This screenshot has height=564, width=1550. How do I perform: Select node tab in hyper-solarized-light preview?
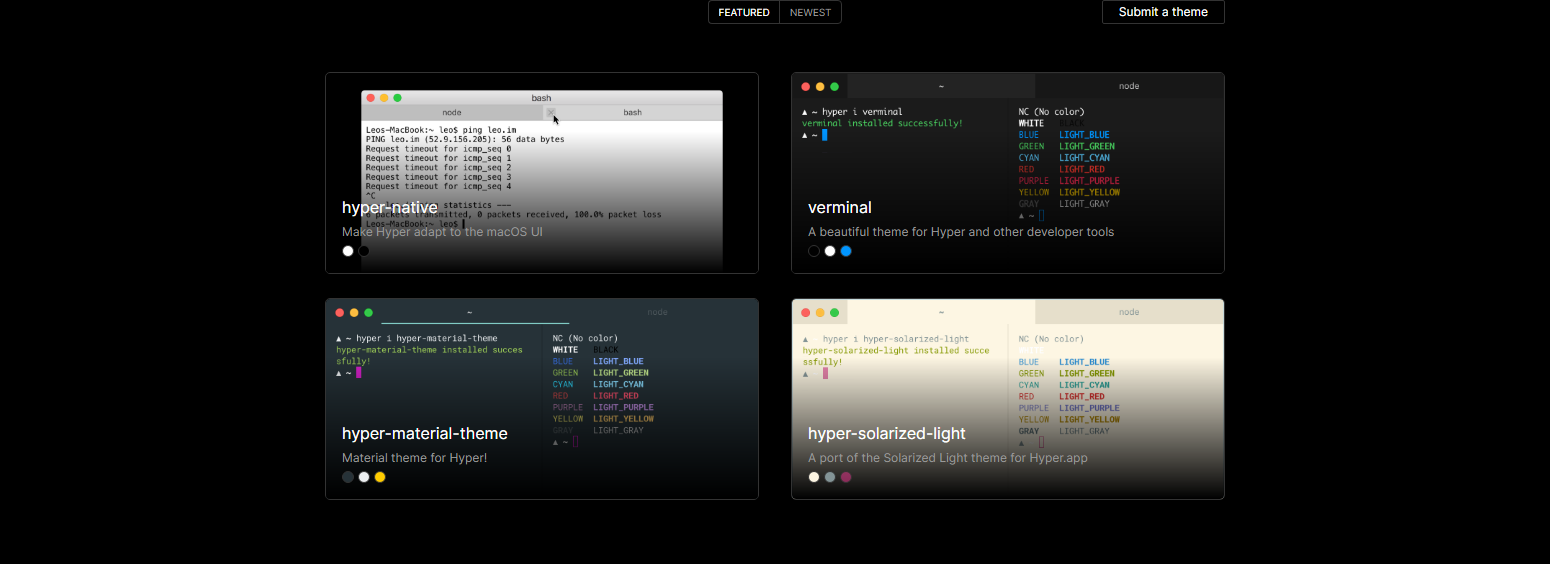pos(1129,312)
